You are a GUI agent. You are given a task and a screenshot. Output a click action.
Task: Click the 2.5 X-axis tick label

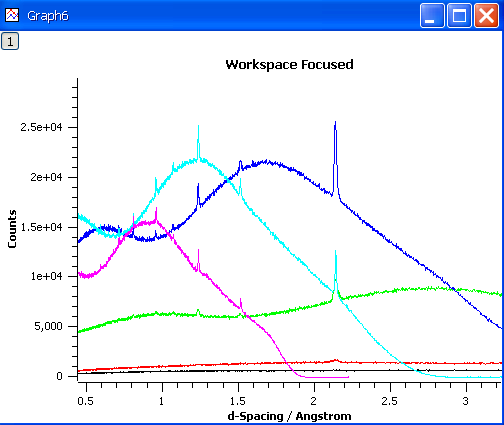point(389,401)
